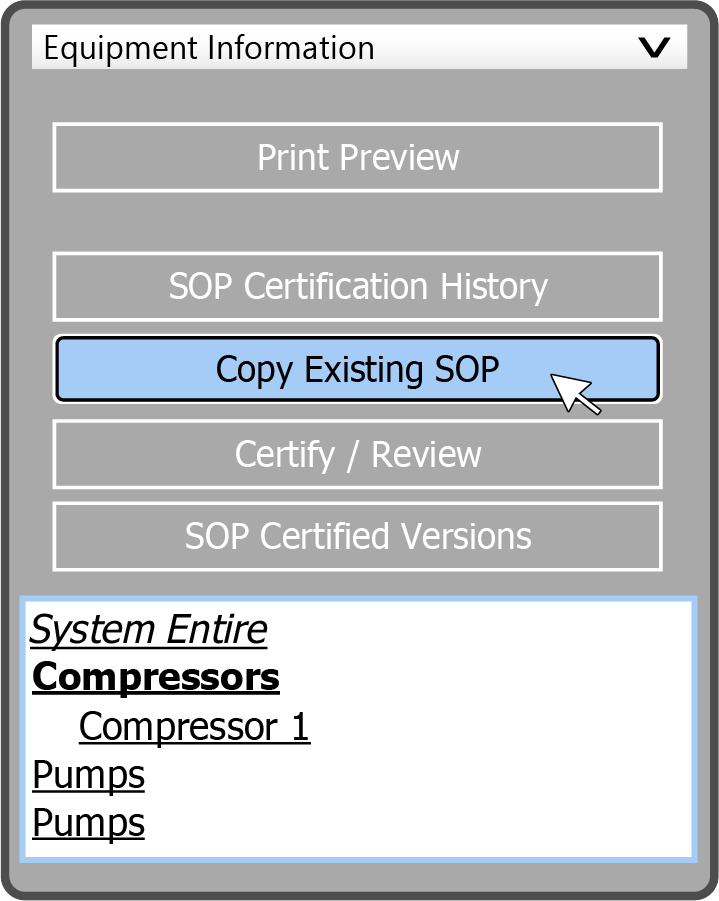Open Print Preview
Screen dimensions: 719x901
(x=357, y=157)
